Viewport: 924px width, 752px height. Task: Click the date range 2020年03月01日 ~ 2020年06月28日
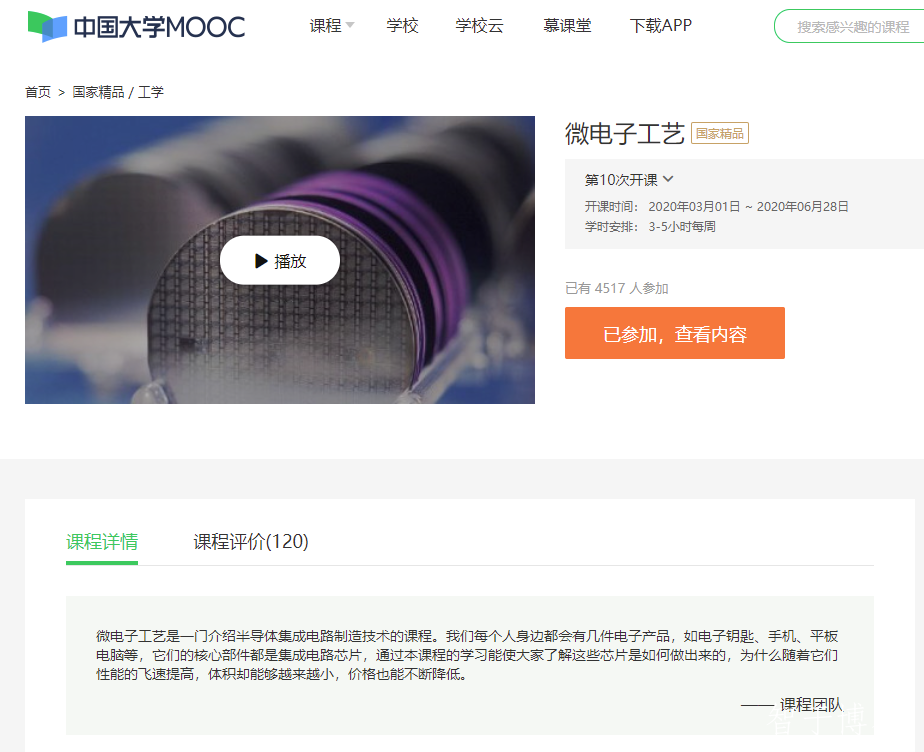(x=748, y=207)
